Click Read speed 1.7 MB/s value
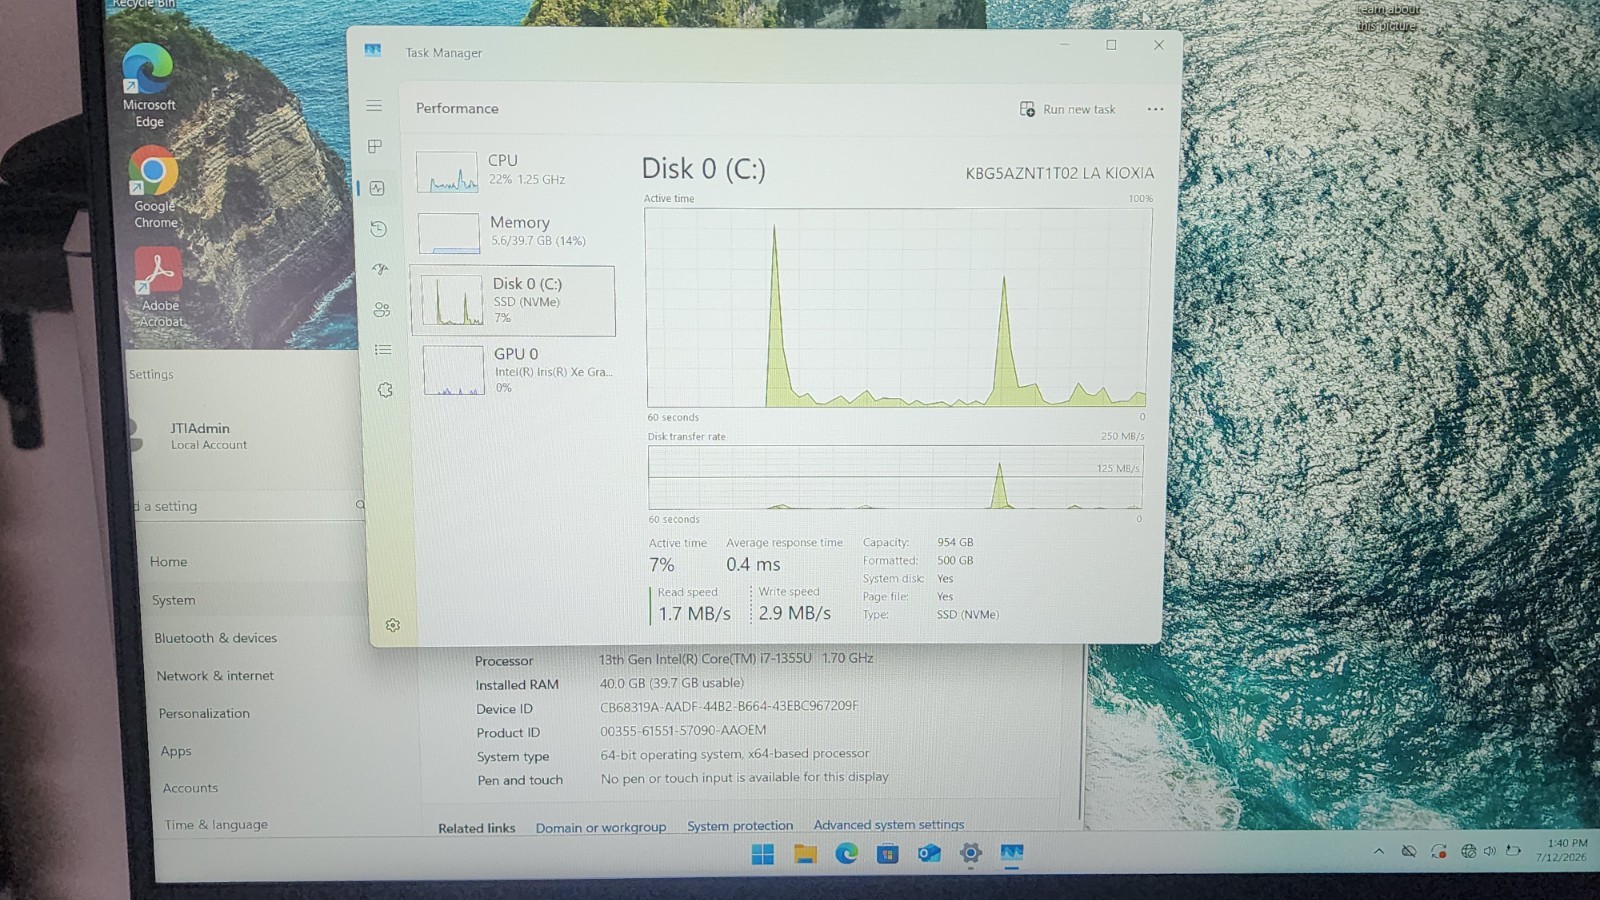 point(694,613)
